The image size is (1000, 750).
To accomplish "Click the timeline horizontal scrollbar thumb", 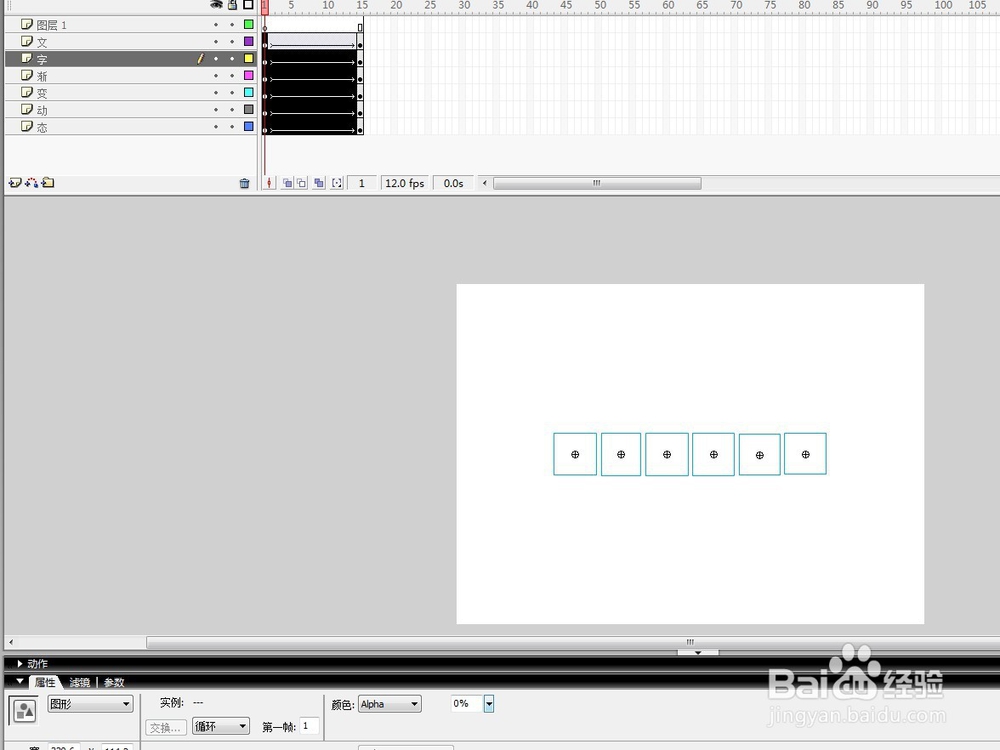I will pyautogui.click(x=597, y=184).
